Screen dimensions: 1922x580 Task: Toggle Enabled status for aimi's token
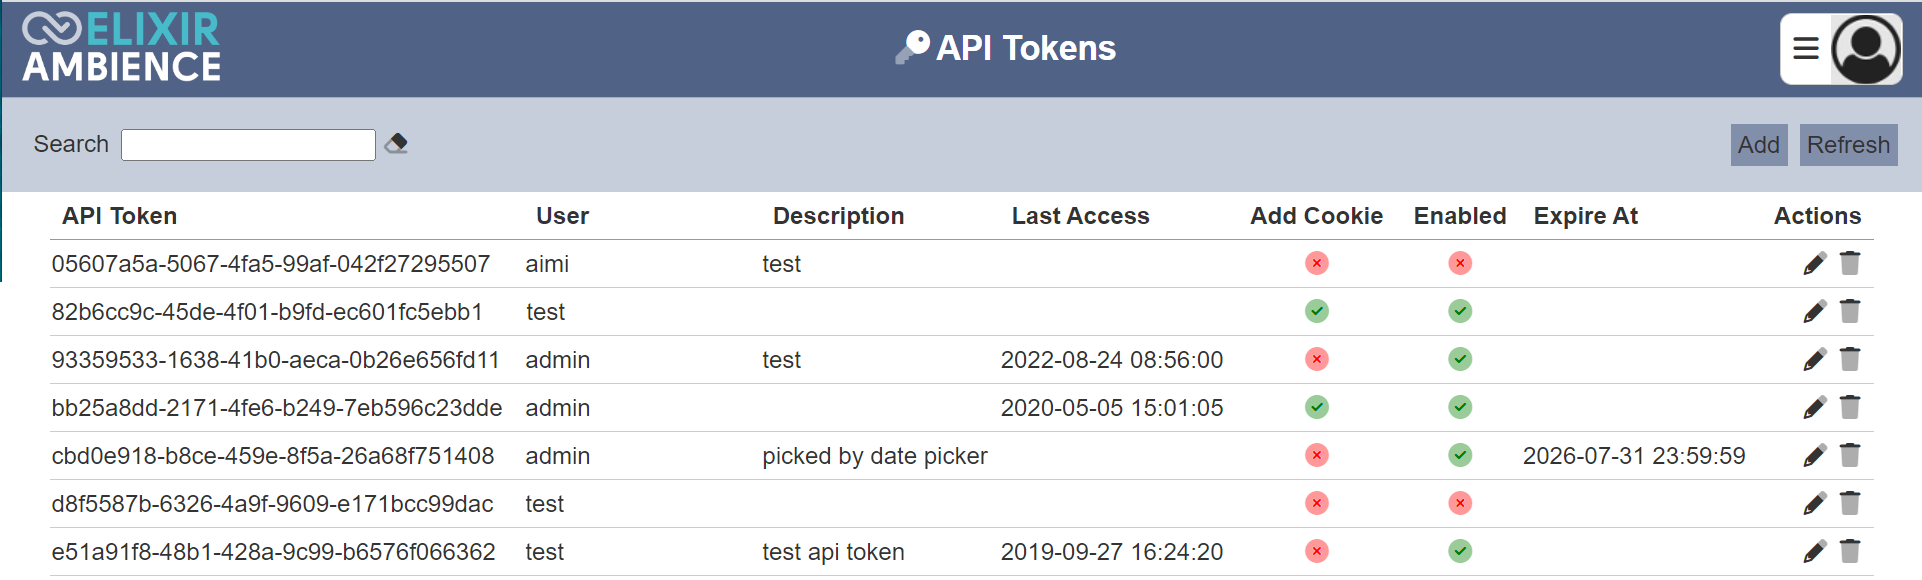point(1460,263)
